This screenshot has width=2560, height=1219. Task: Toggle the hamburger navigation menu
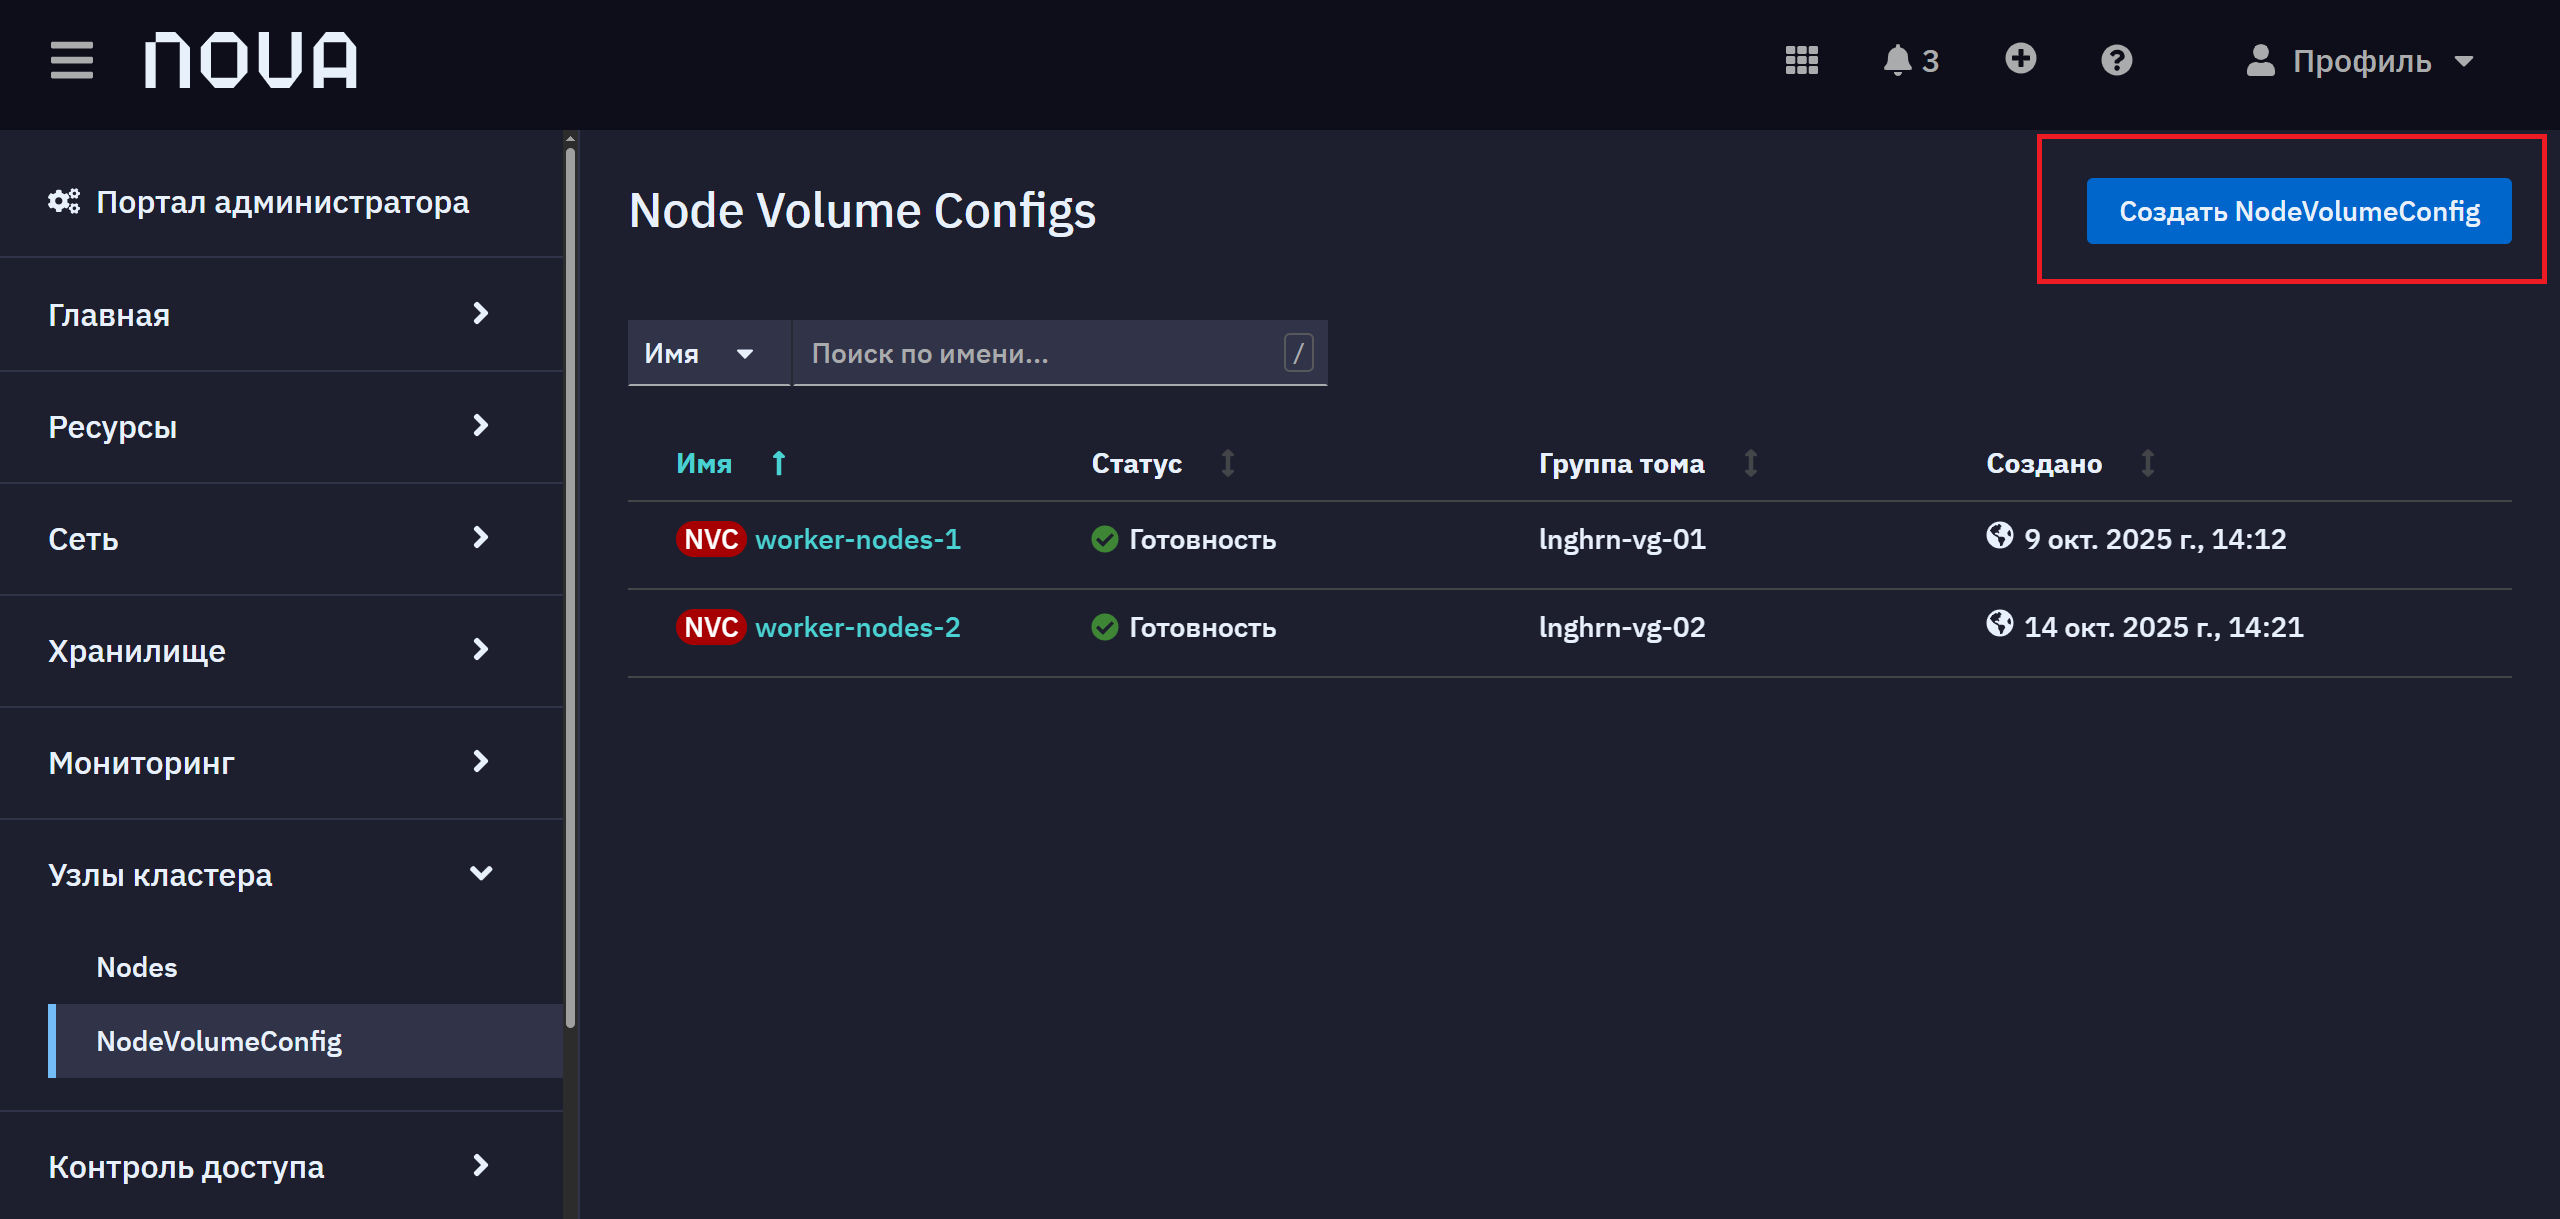coord(71,61)
